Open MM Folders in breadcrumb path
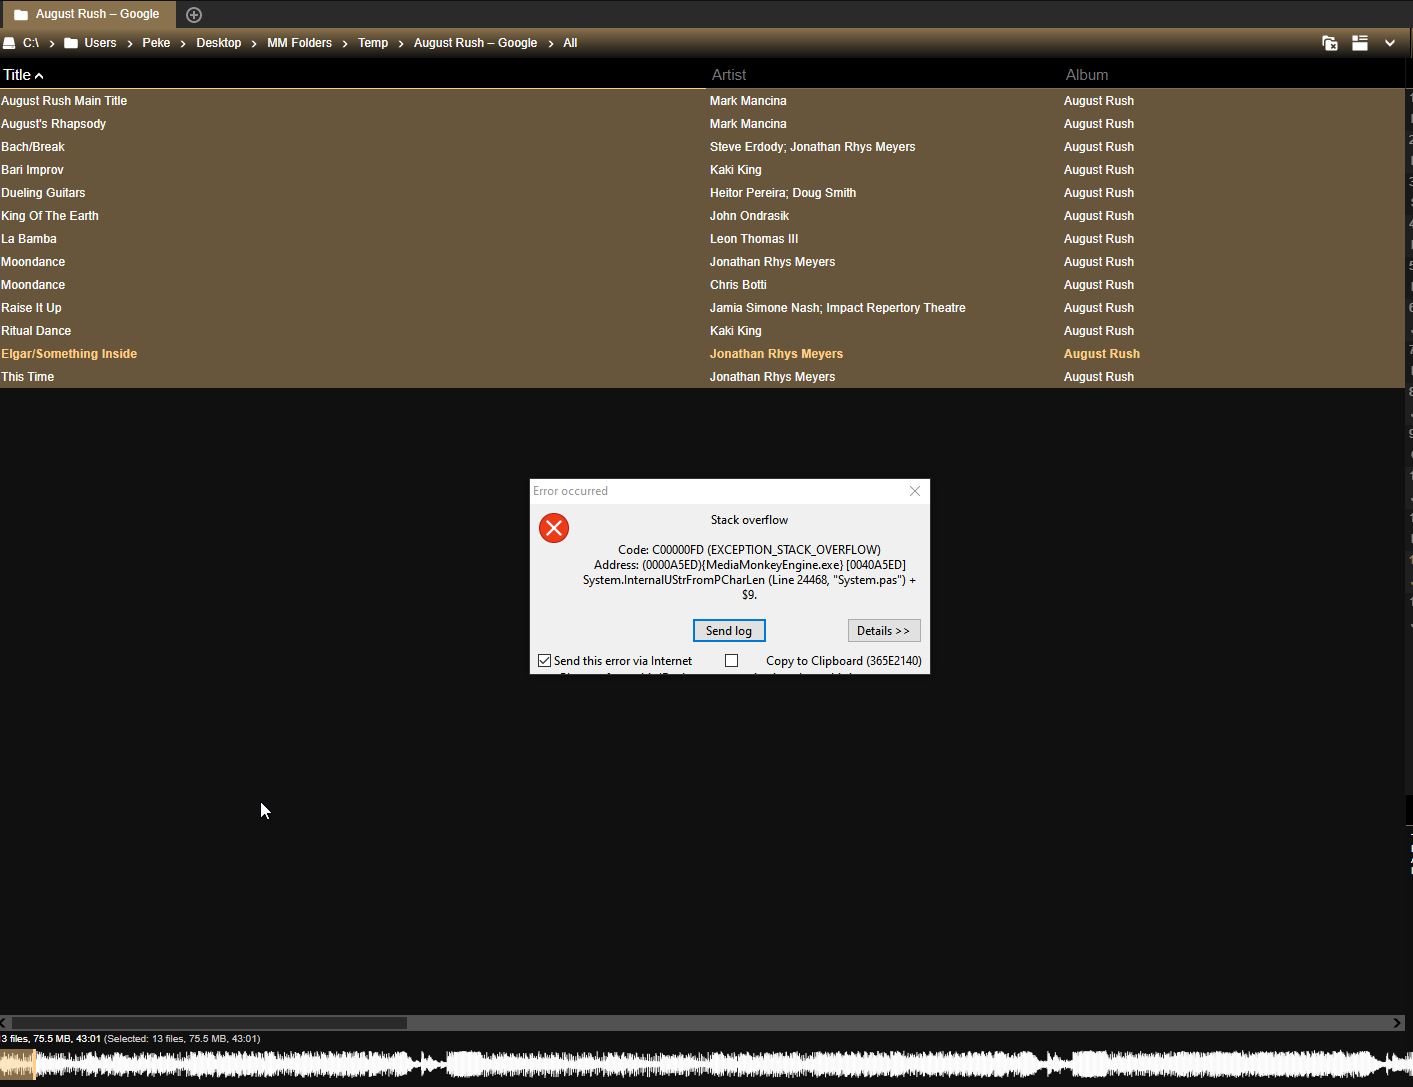Screen dimensions: 1413x1087 [x=299, y=43]
